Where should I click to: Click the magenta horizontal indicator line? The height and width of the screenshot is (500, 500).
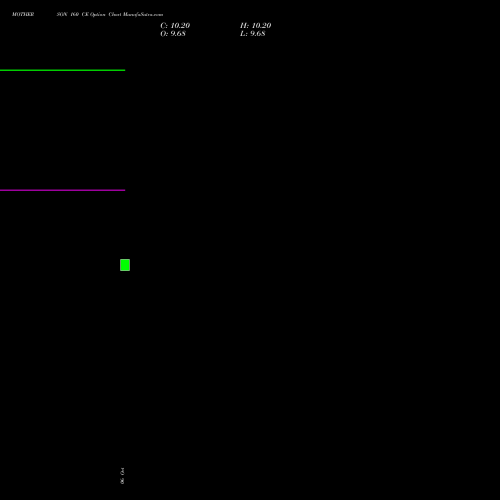click(x=62, y=190)
